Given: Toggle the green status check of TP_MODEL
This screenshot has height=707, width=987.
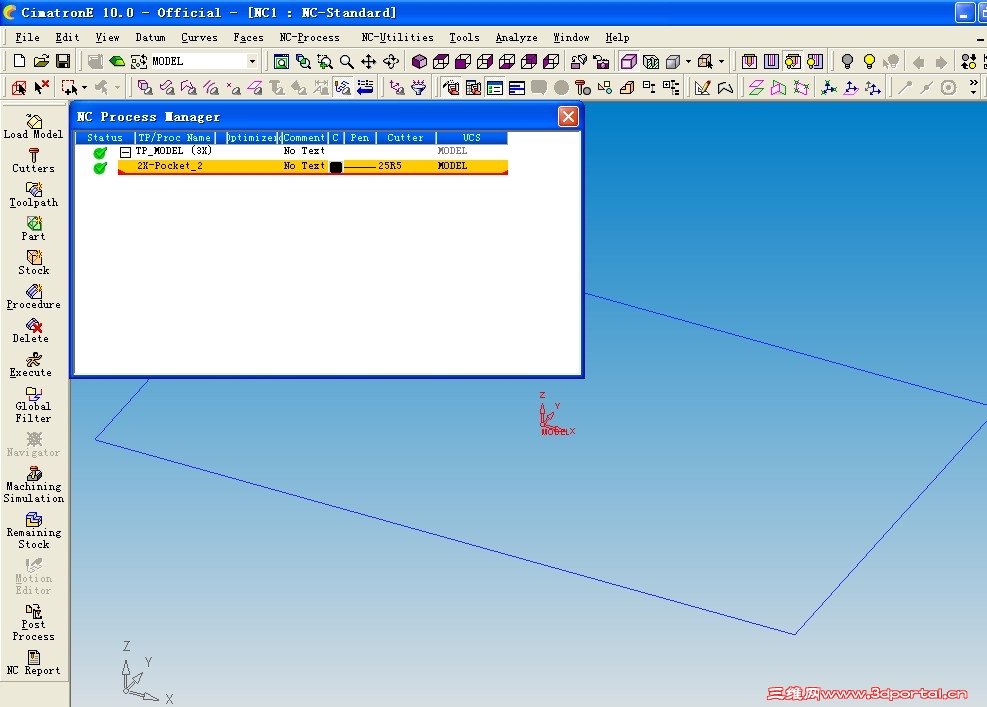Looking at the screenshot, I should click(100, 153).
